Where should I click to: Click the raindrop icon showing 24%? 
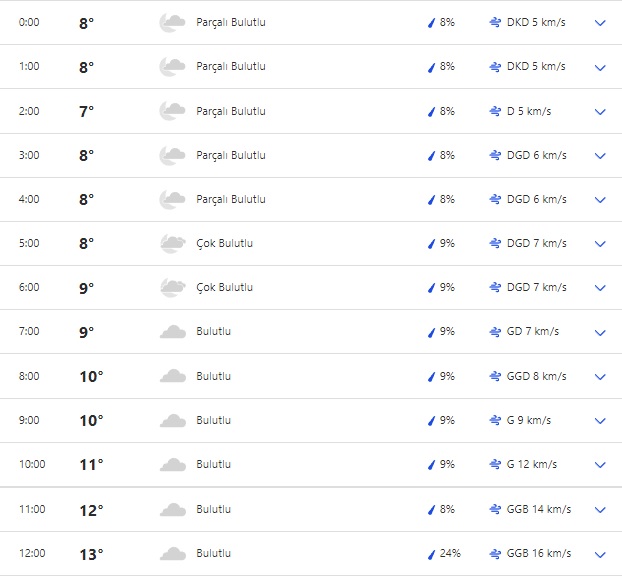pos(432,554)
